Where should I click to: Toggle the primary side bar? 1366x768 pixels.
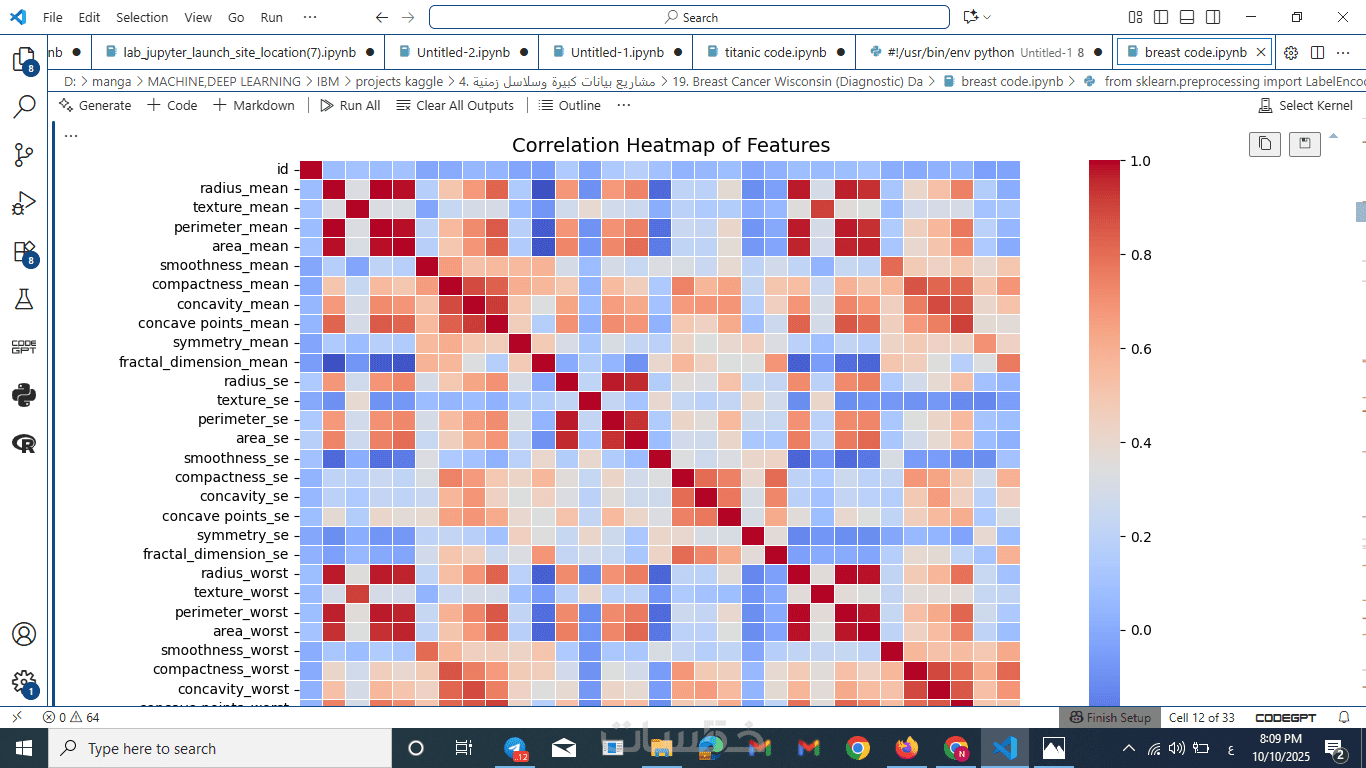pos(1161,17)
